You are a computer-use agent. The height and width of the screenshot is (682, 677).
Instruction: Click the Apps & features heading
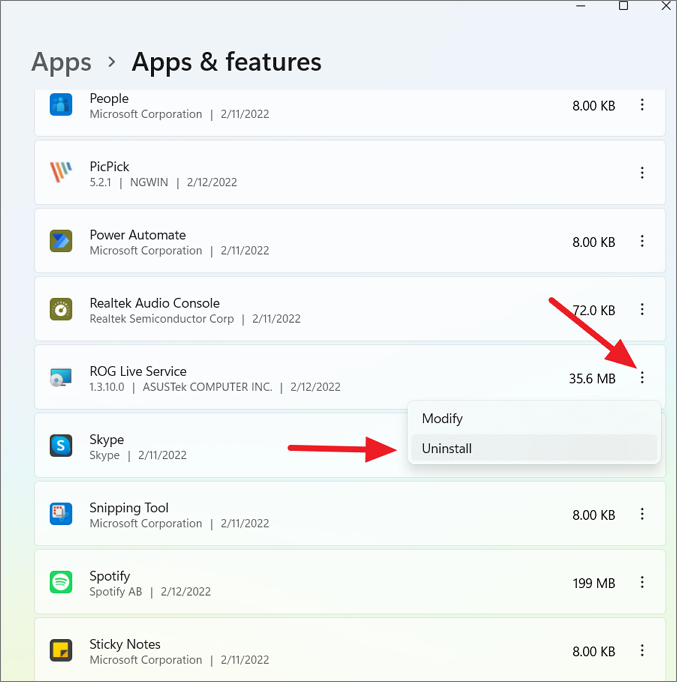click(227, 62)
